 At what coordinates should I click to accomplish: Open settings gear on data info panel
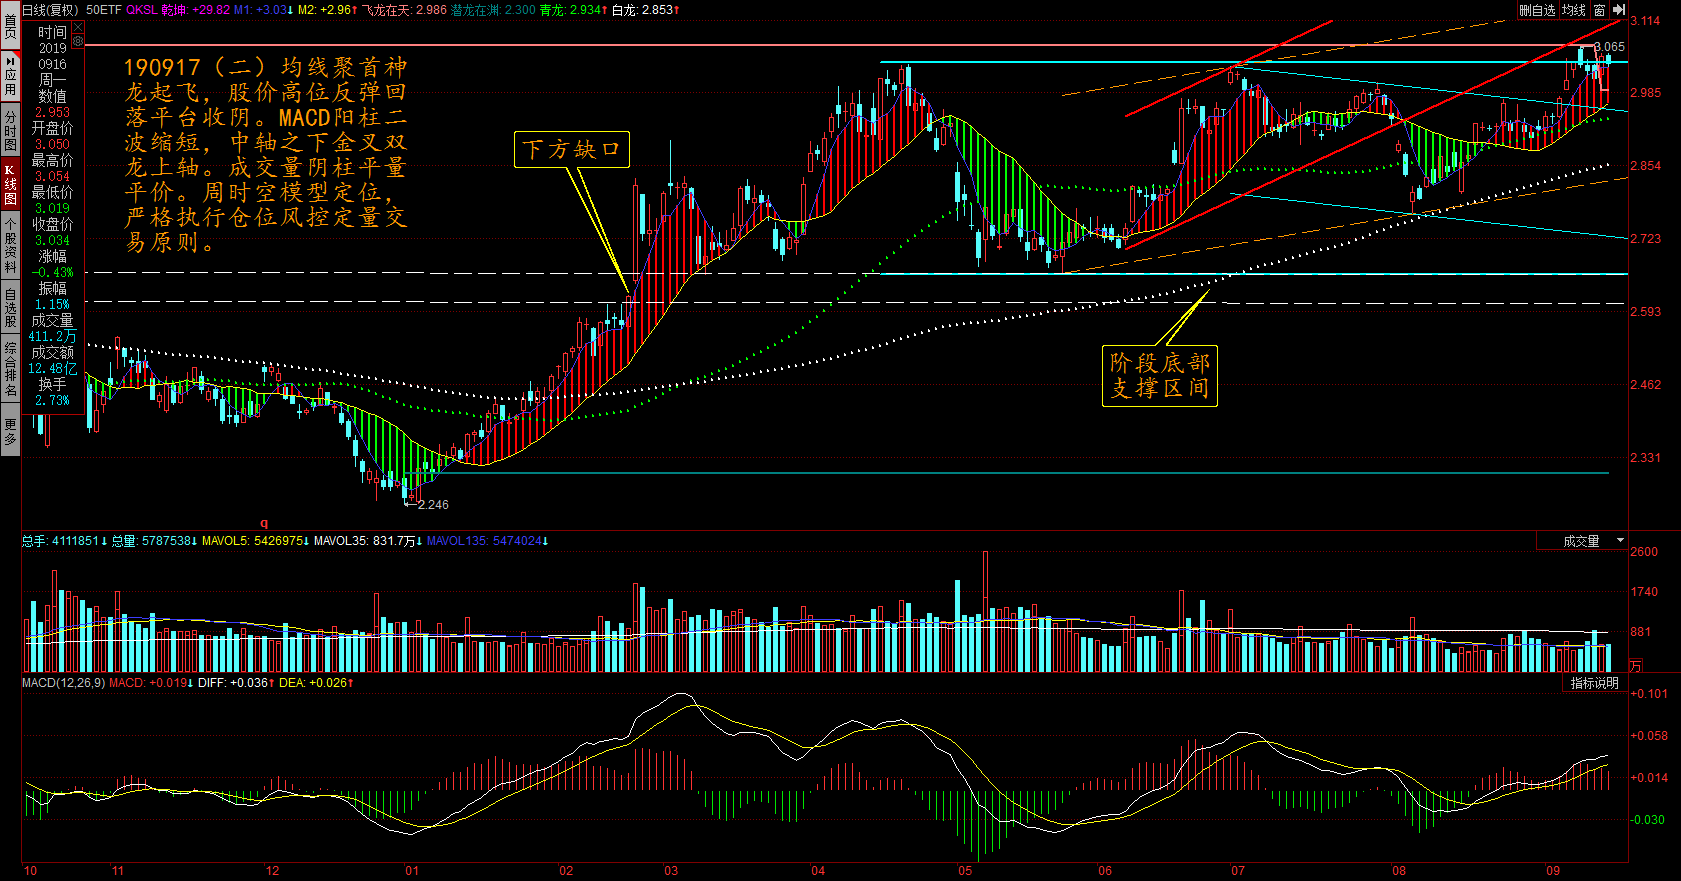click(x=78, y=42)
